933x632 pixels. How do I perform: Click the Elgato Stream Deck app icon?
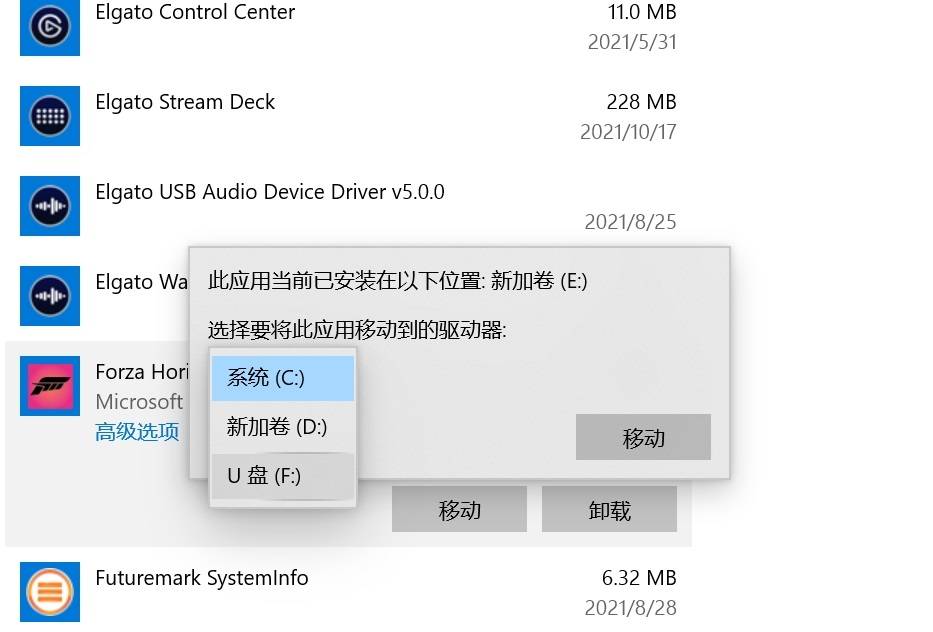50,116
